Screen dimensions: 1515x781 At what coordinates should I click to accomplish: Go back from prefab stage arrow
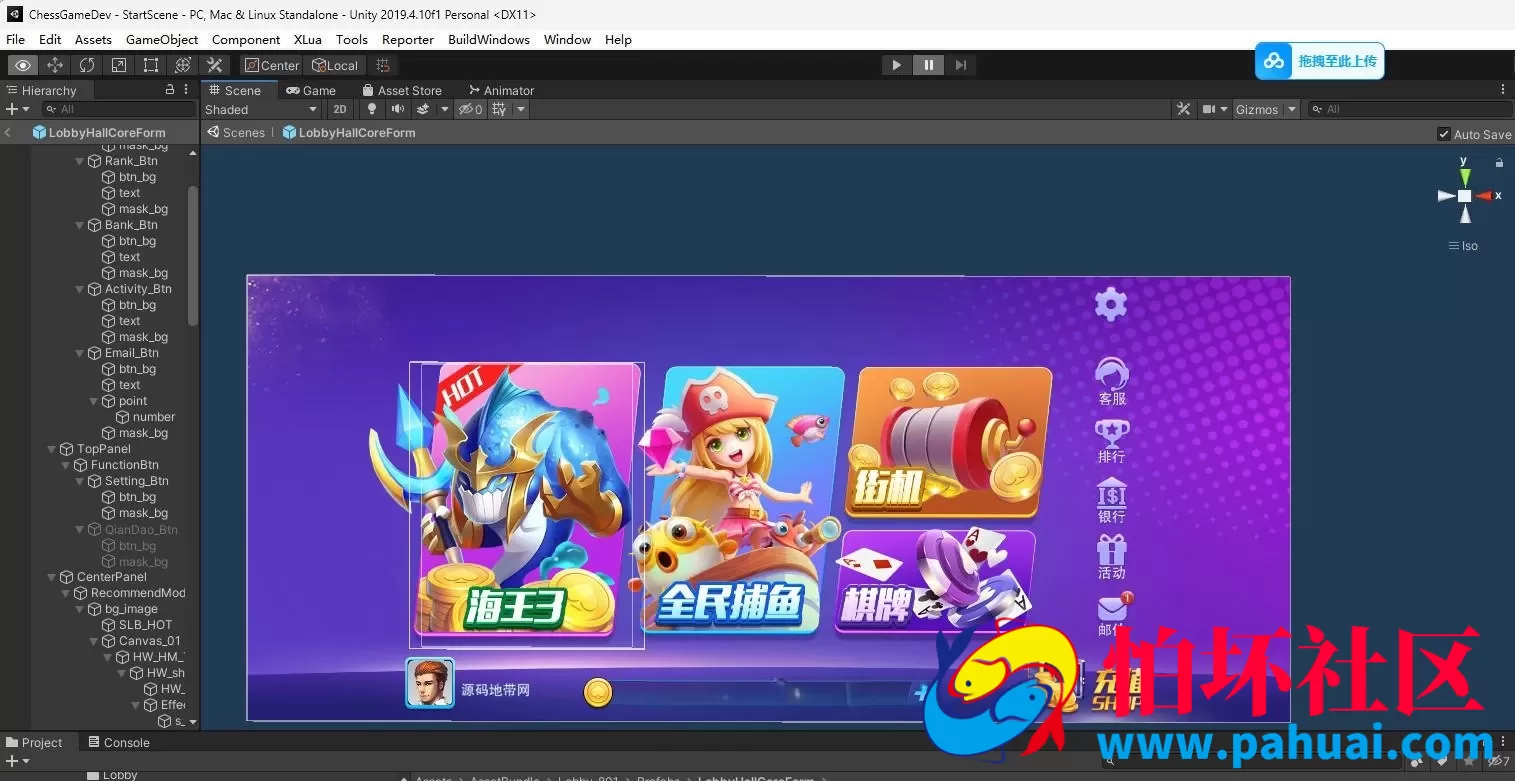point(8,132)
